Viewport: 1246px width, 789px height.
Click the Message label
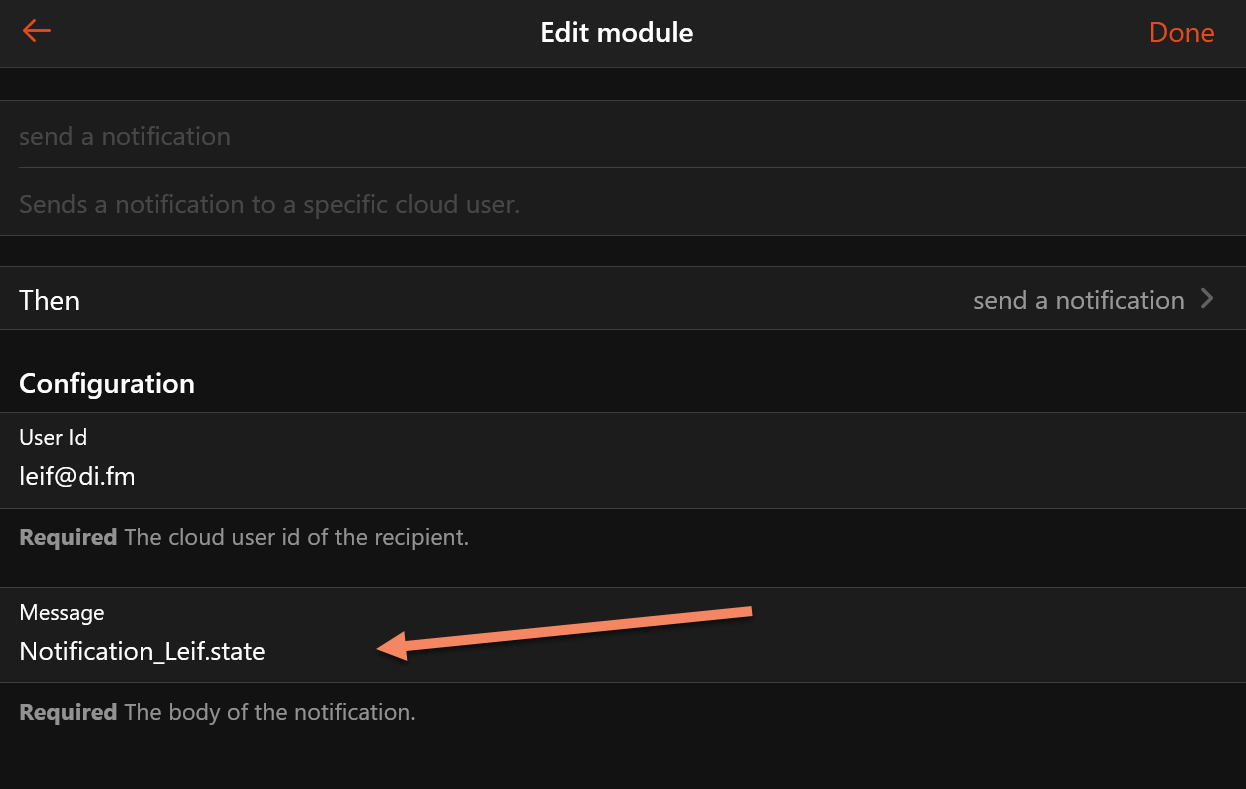coord(62,612)
